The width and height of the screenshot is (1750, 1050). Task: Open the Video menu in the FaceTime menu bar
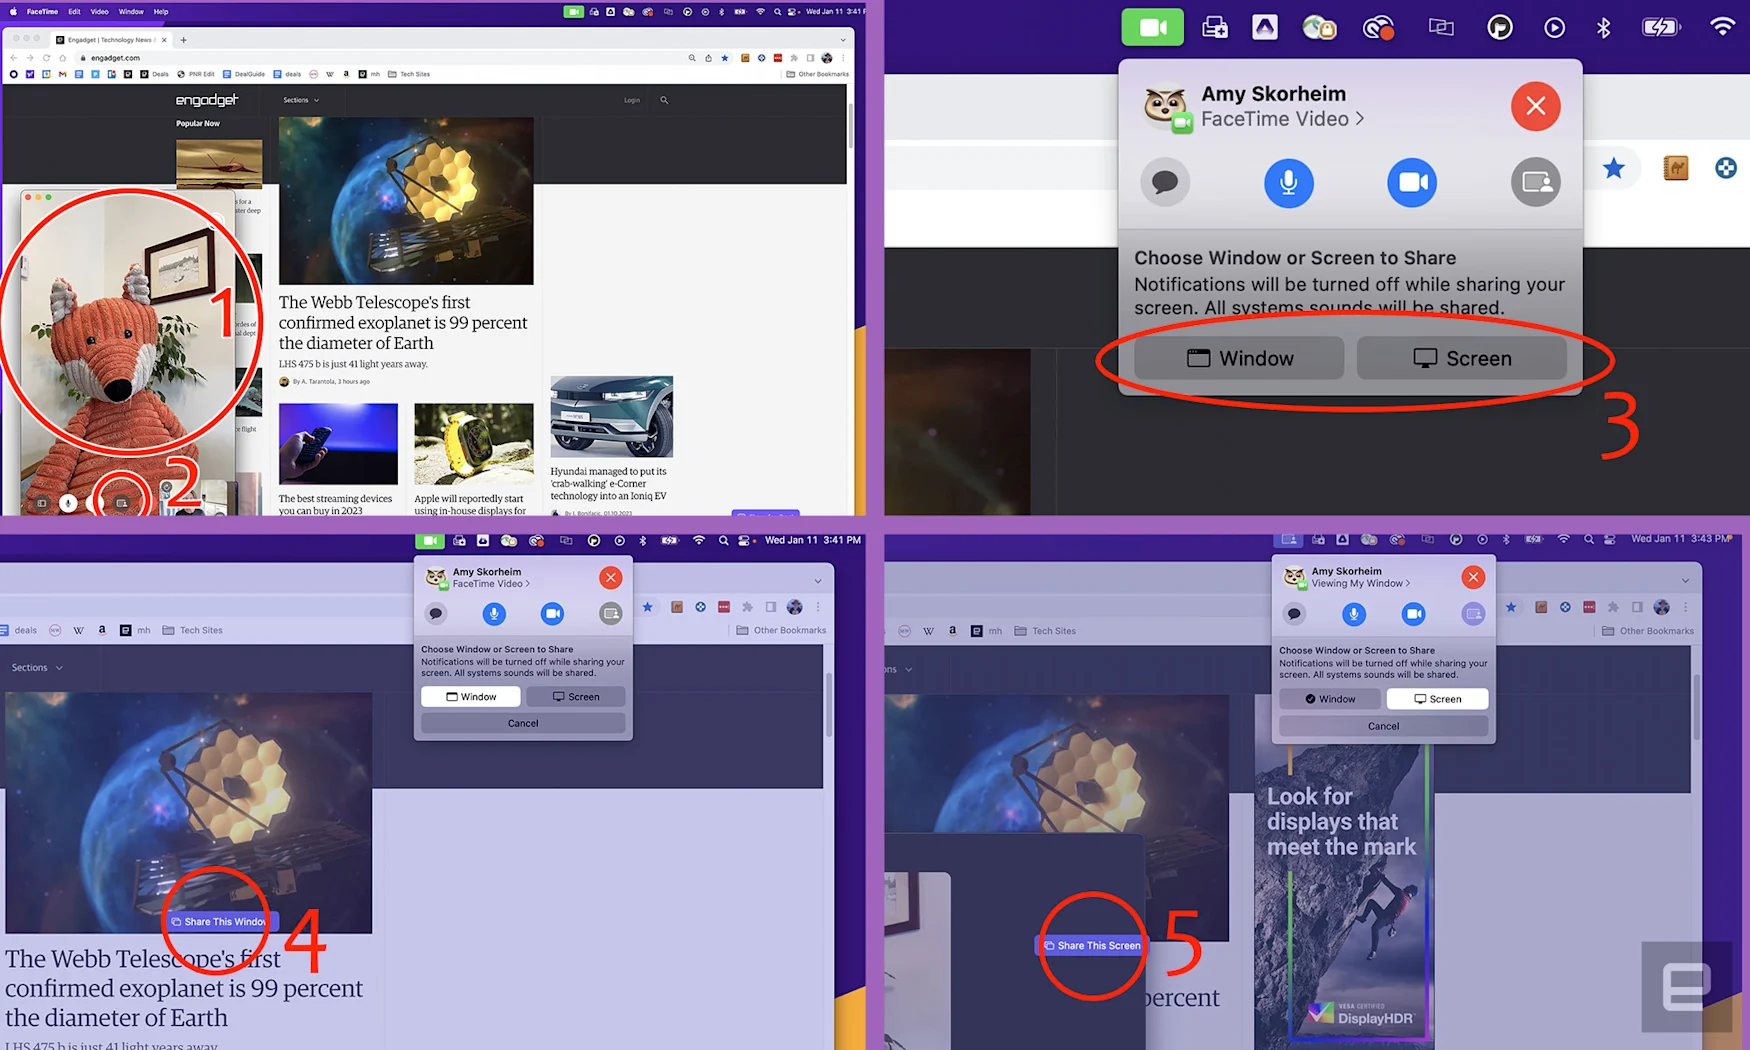tap(99, 12)
